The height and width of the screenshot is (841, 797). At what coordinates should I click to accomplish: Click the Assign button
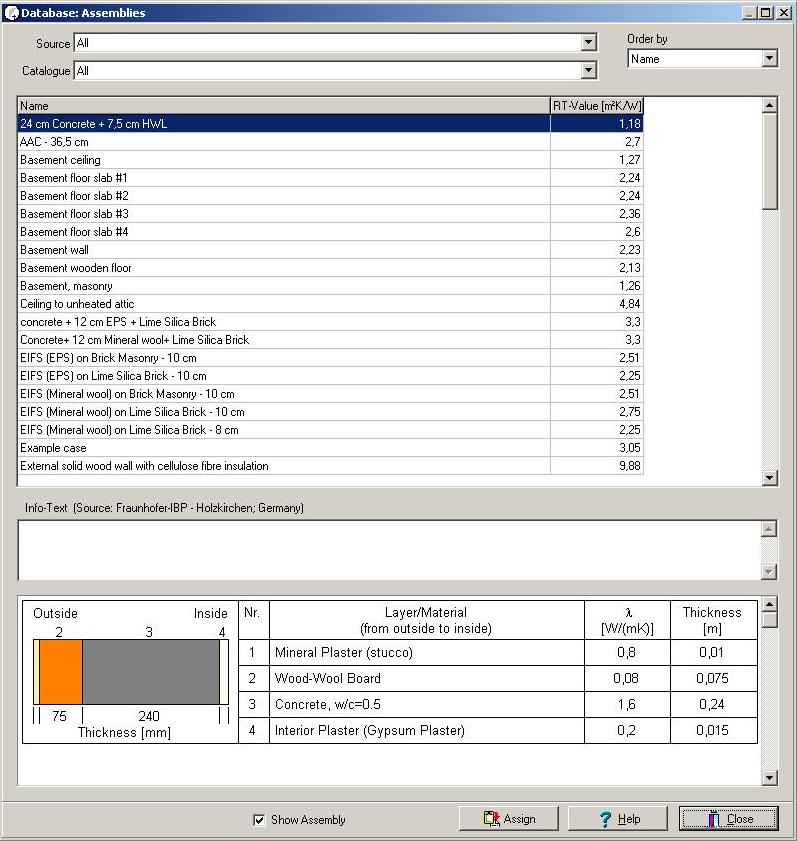click(x=508, y=819)
